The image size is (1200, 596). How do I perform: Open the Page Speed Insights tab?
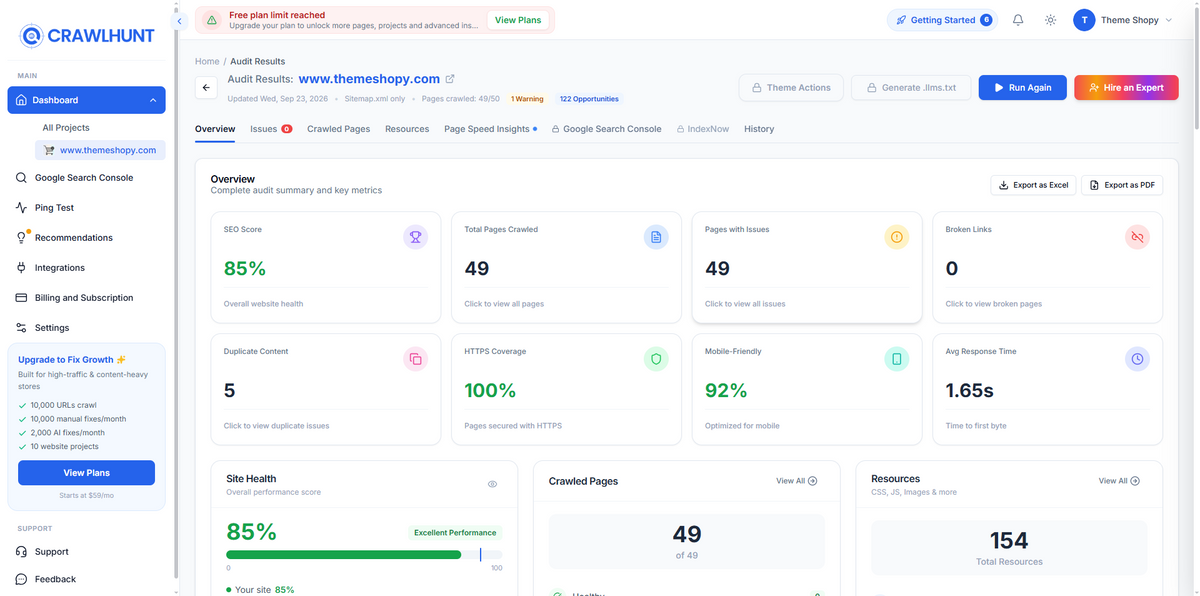490,129
